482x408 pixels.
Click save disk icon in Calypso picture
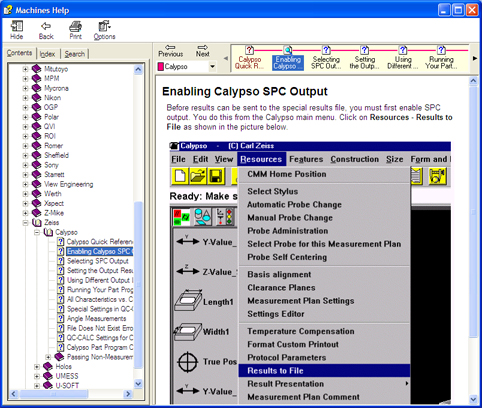point(216,176)
